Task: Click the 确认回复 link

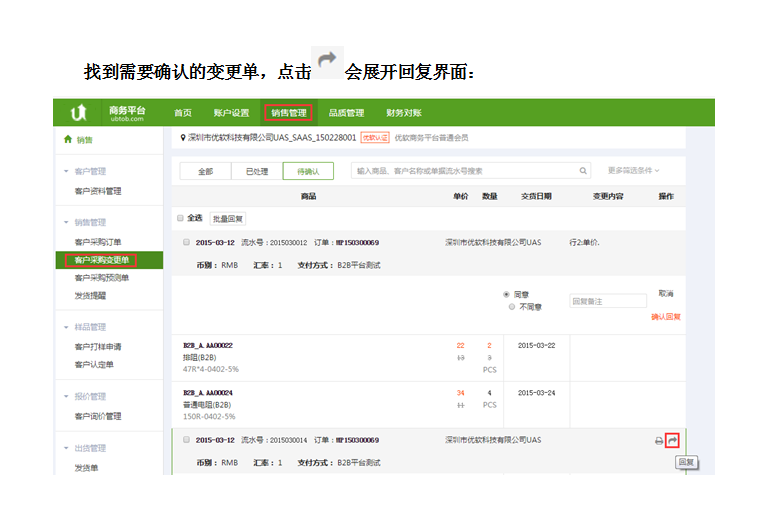Action: [x=665, y=317]
